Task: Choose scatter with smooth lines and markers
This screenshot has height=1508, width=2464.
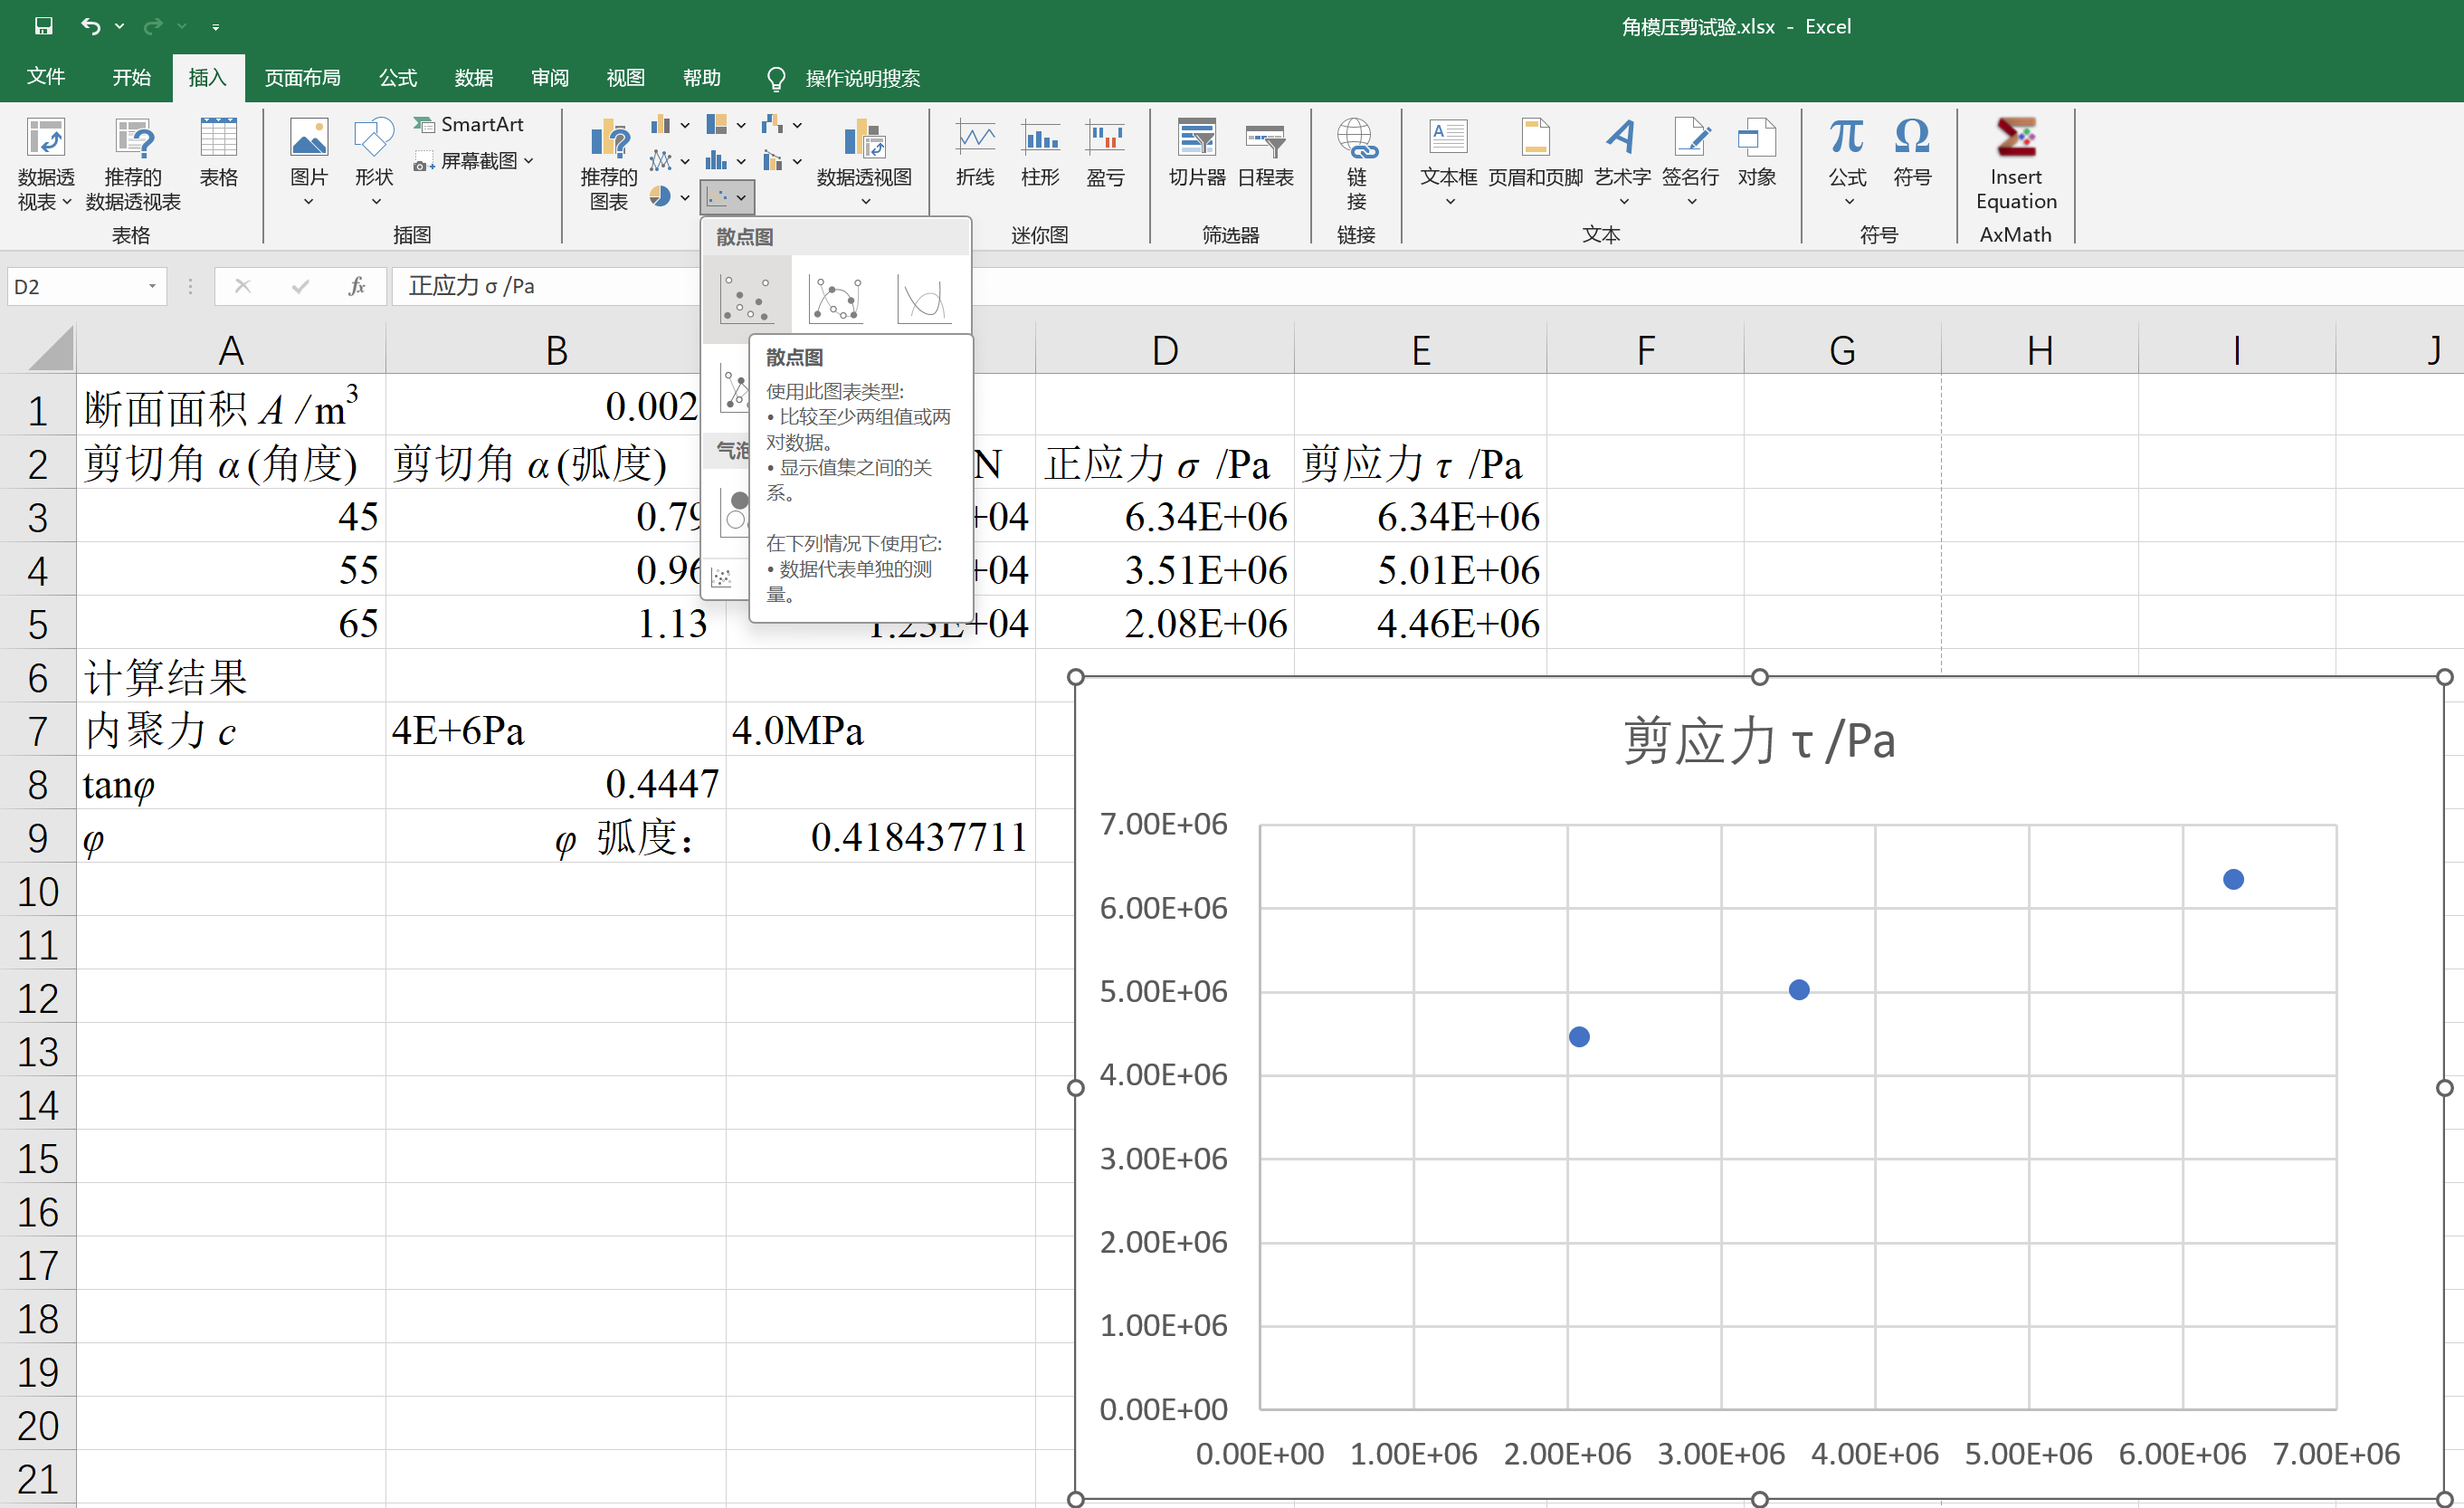Action: 835,298
